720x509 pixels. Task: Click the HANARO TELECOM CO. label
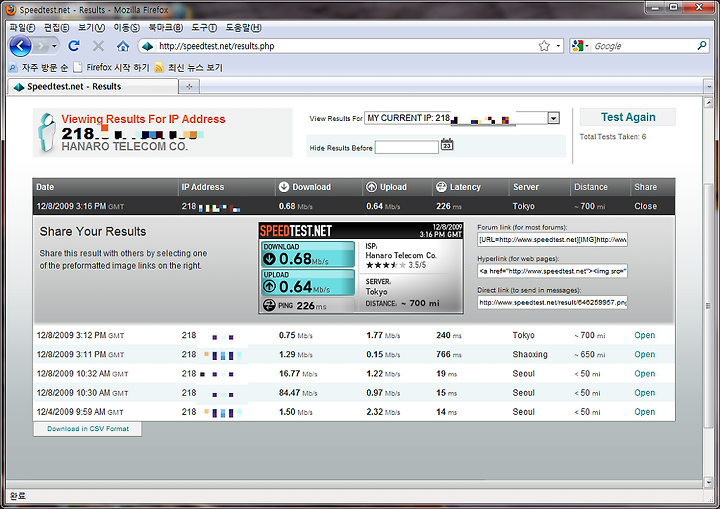(x=124, y=147)
